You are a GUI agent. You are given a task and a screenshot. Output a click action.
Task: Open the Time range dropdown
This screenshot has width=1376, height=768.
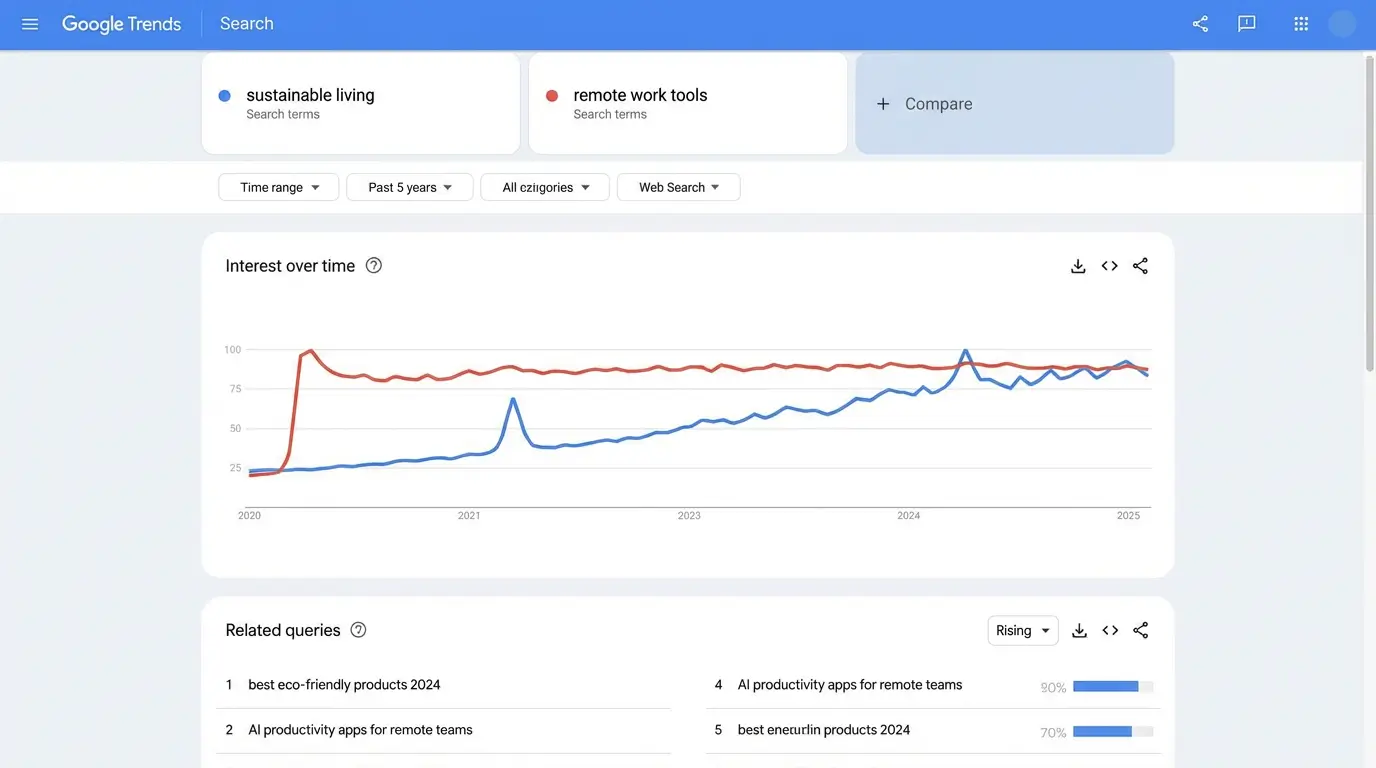click(278, 186)
